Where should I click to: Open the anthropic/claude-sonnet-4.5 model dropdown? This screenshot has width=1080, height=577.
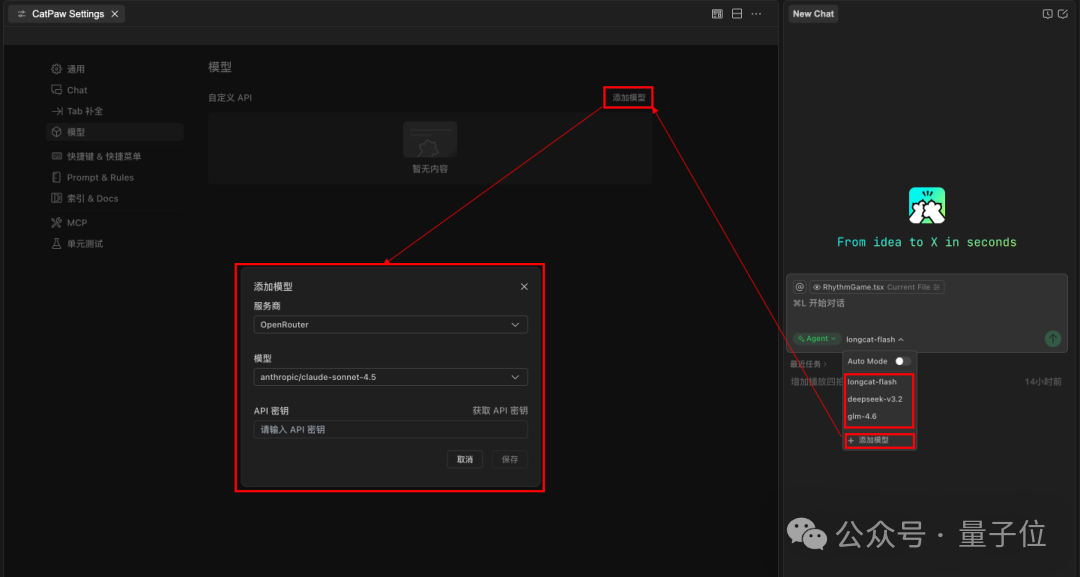click(390, 377)
